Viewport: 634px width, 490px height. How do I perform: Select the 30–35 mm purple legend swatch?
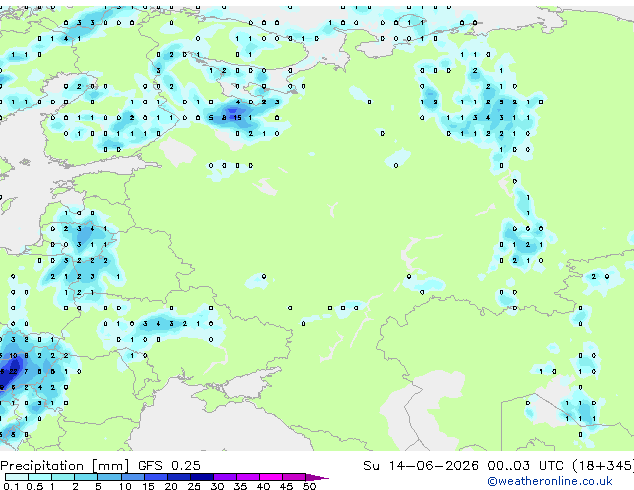click(224, 477)
